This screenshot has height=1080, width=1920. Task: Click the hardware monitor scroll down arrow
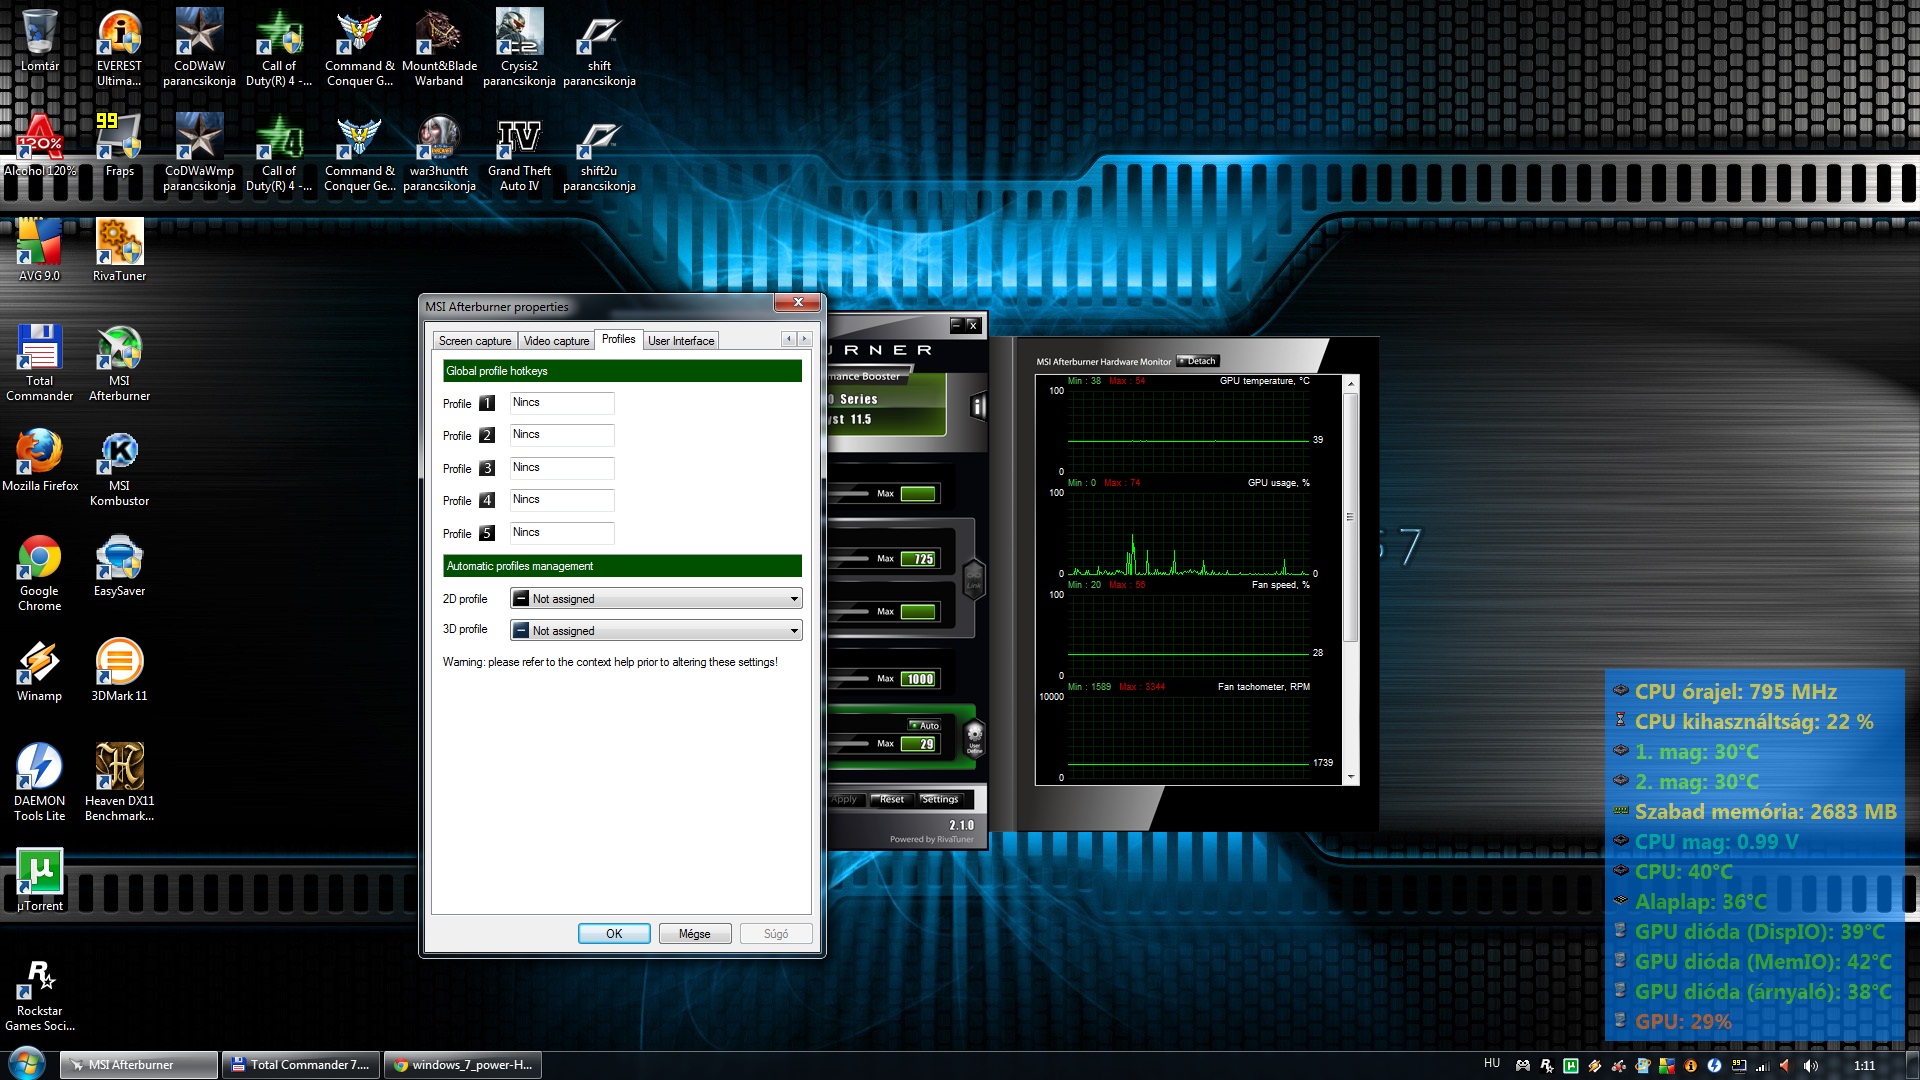point(1351,777)
